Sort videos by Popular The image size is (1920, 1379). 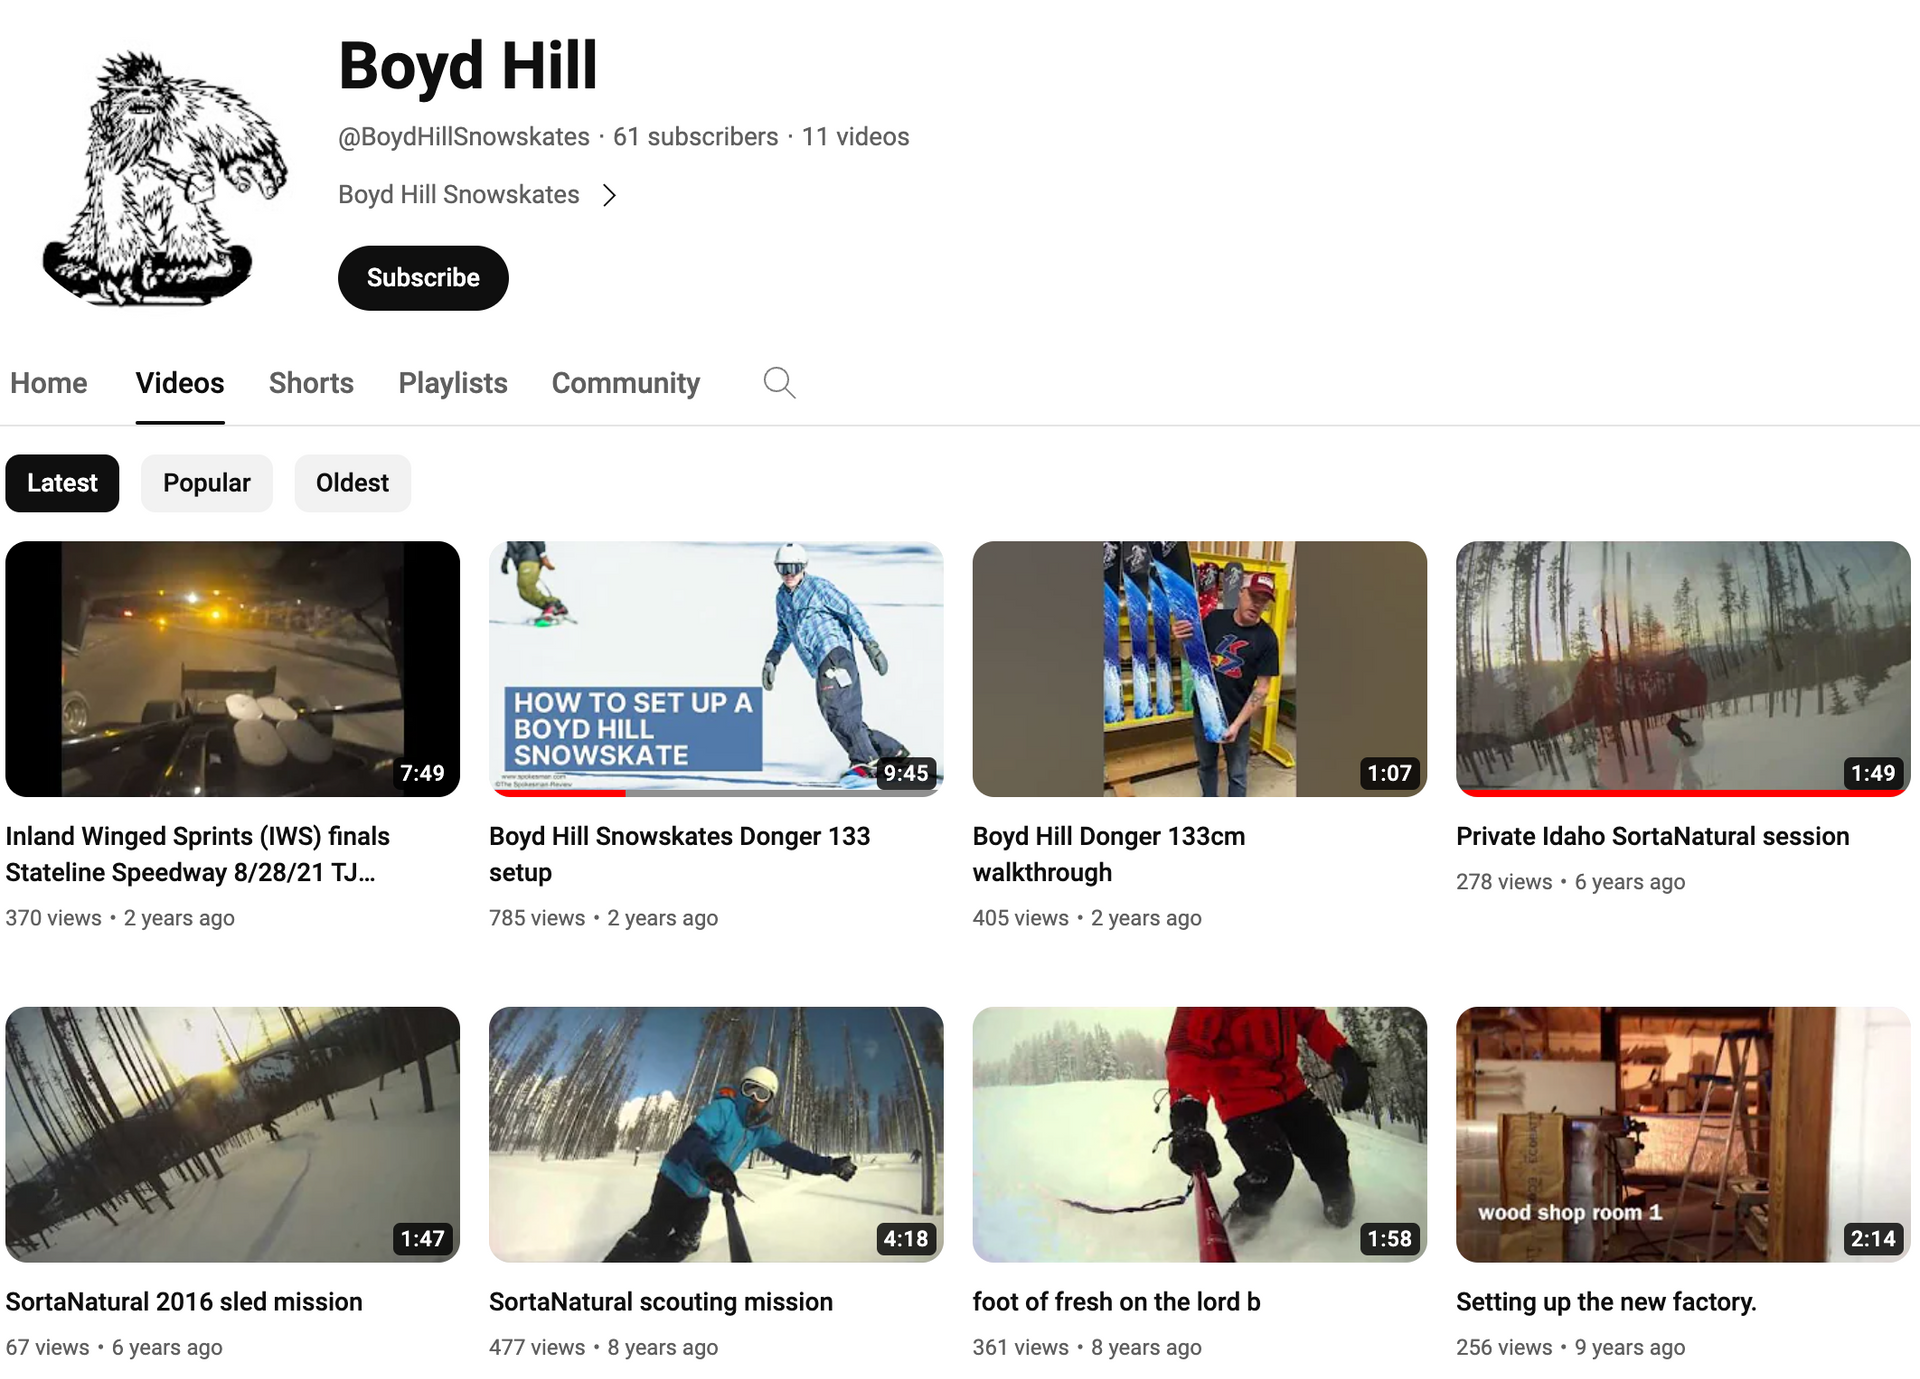pos(207,483)
